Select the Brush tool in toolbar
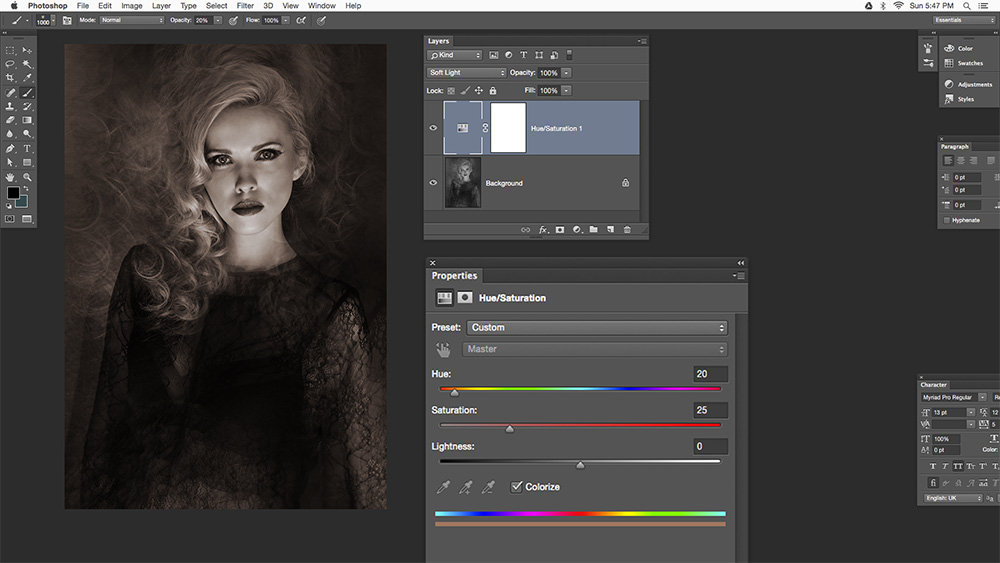The image size is (1000, 563). (x=27, y=92)
